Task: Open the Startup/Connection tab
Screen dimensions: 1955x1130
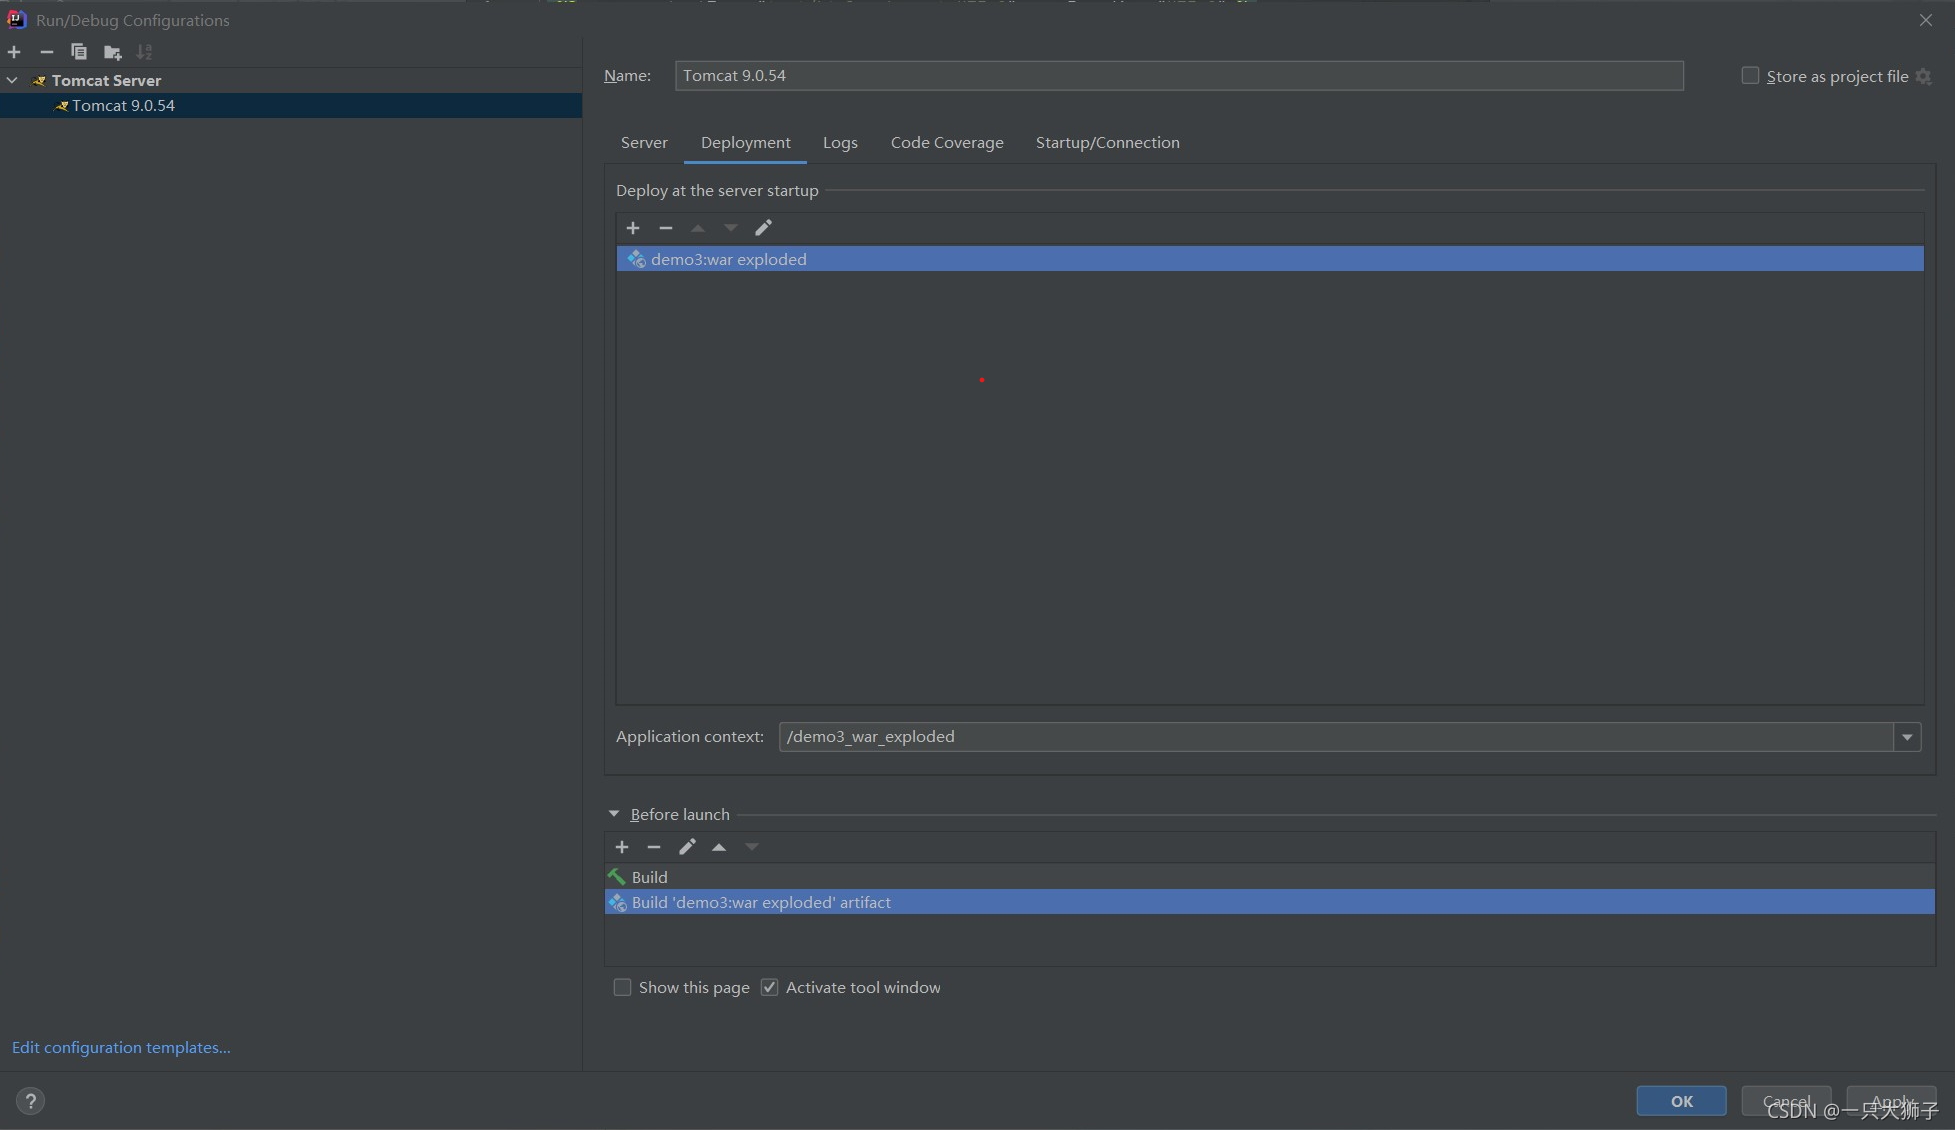Action: coord(1107,142)
